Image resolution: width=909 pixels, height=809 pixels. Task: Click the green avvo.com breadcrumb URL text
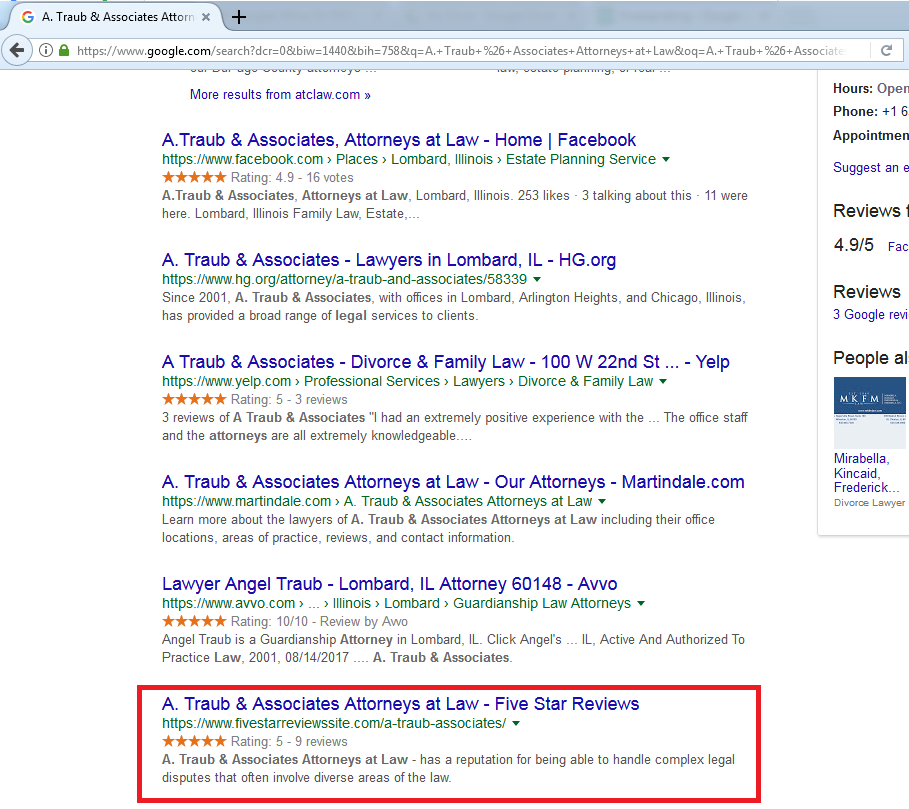[396, 603]
